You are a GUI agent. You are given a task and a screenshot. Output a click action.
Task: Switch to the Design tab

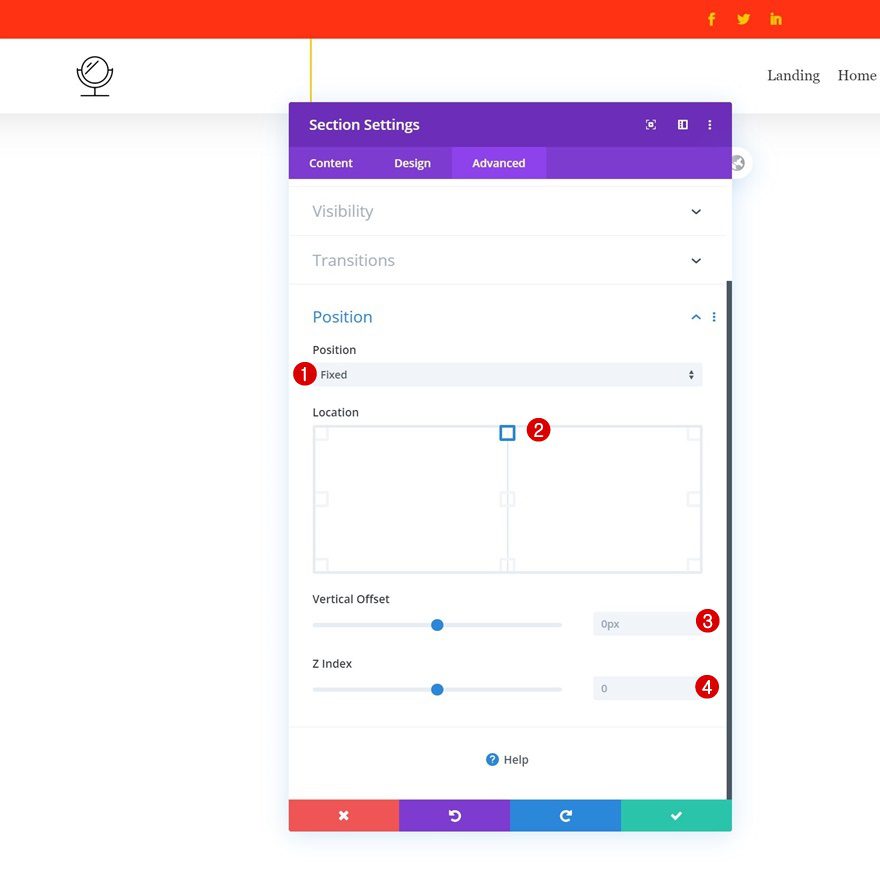(x=412, y=162)
